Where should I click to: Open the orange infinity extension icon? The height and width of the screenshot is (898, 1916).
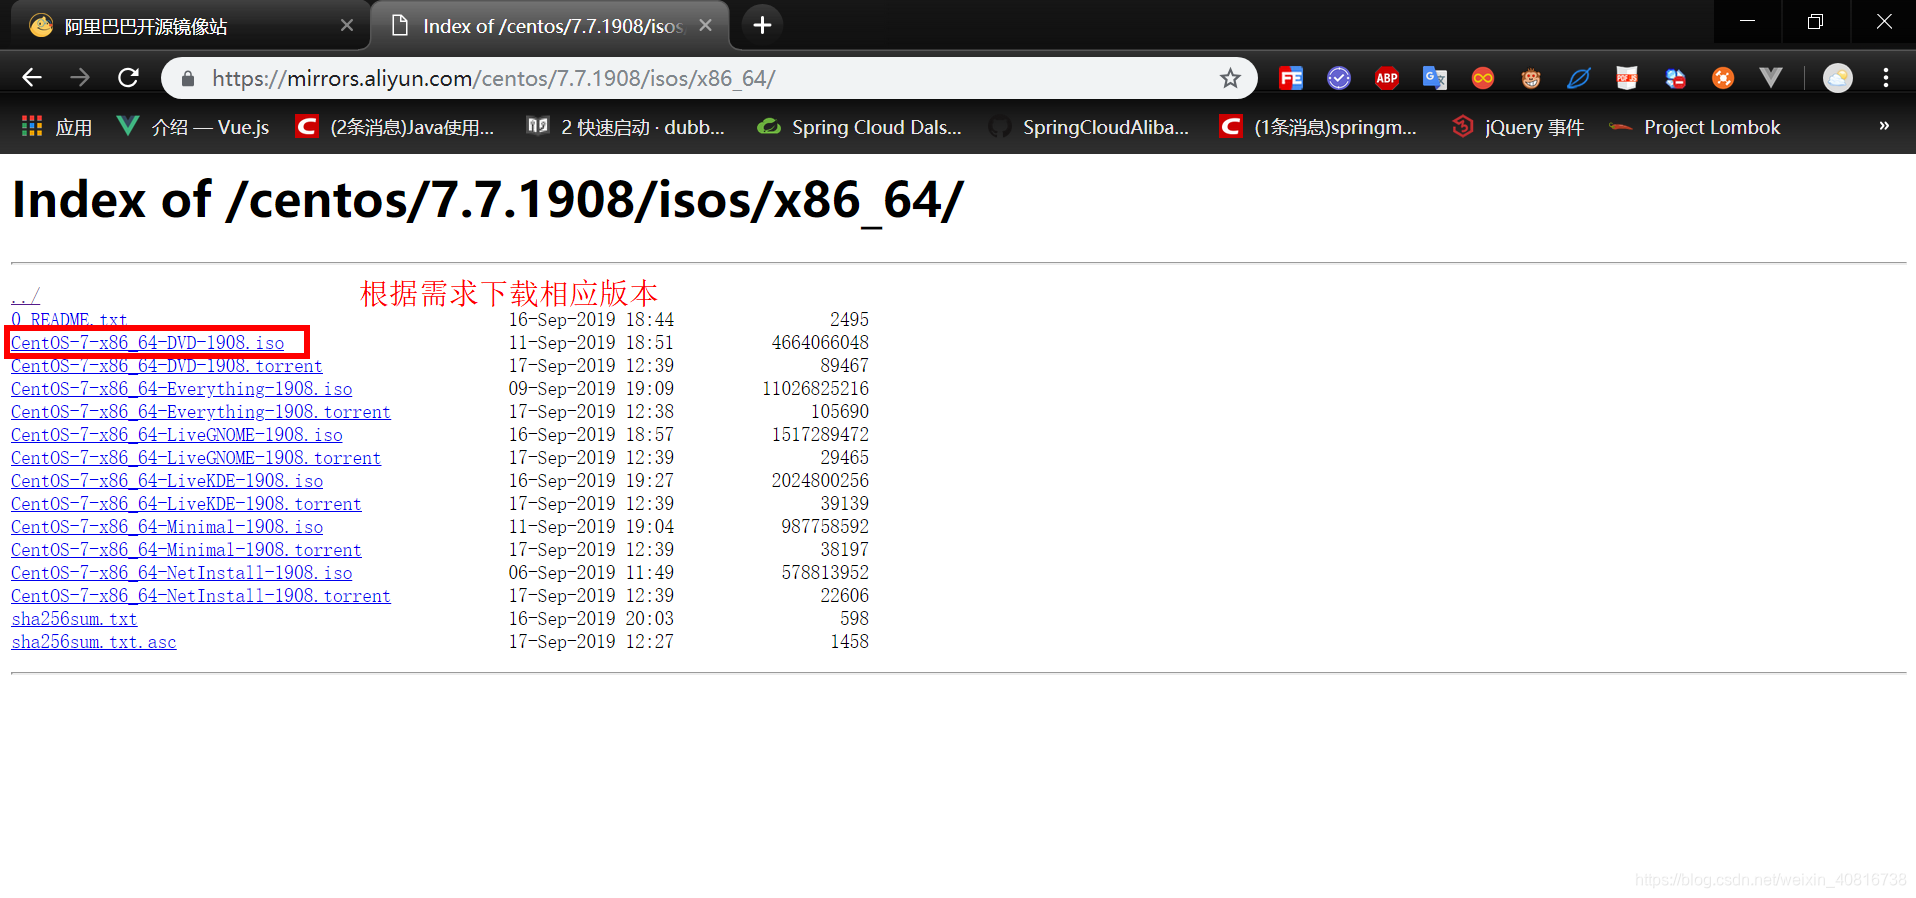(1483, 78)
